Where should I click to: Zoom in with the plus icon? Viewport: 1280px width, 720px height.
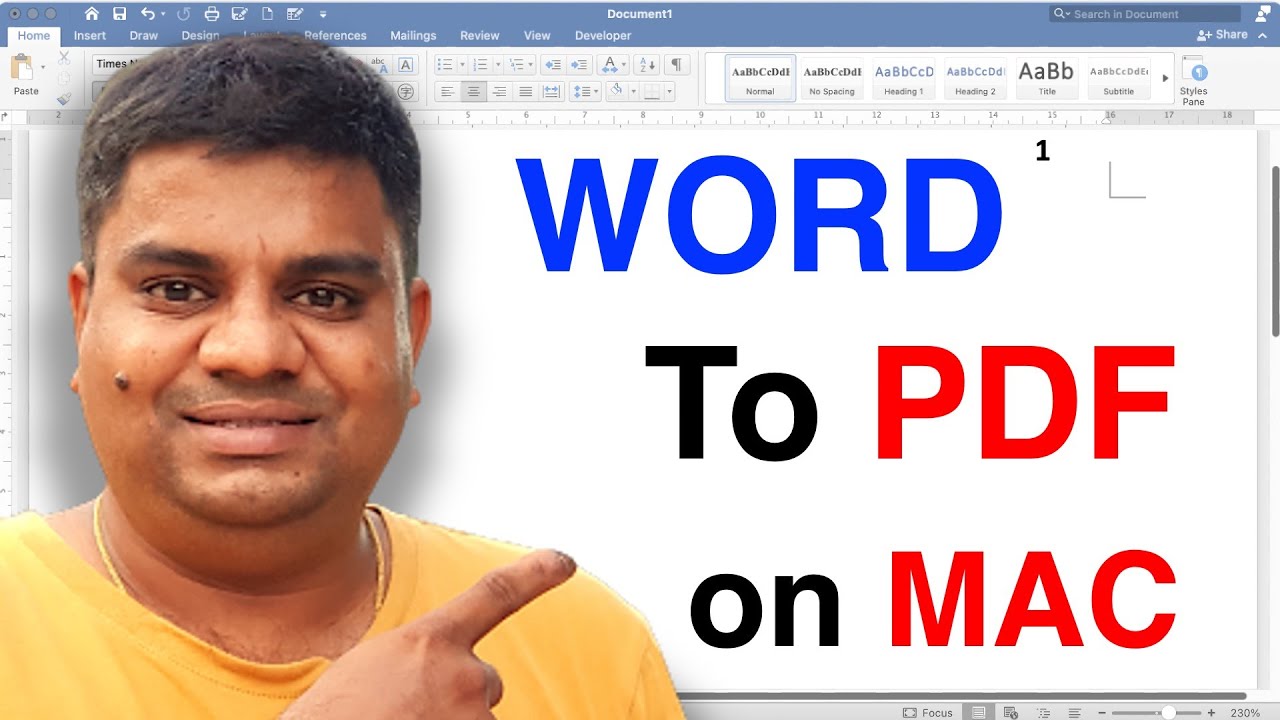(x=1211, y=713)
